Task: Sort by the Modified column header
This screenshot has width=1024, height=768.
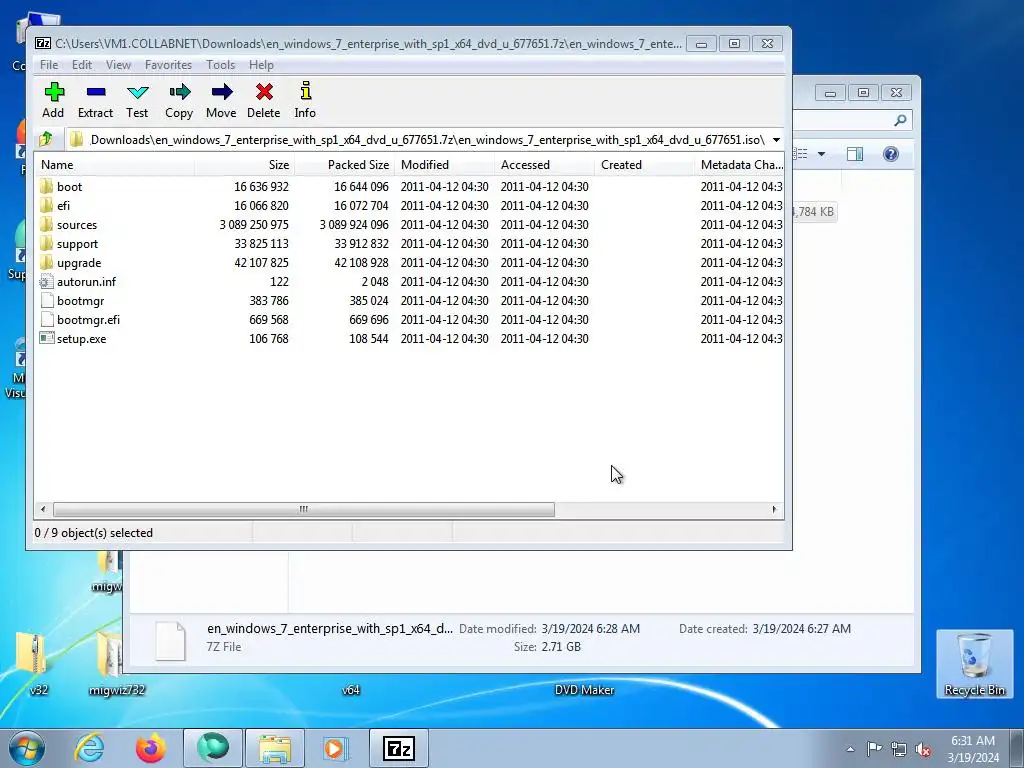Action: pos(444,165)
